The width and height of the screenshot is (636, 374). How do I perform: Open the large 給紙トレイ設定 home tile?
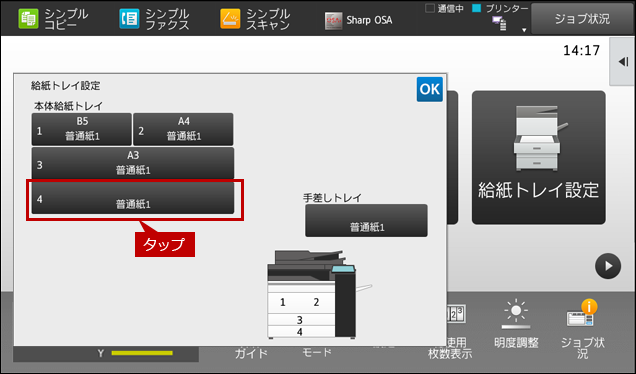coord(539,157)
